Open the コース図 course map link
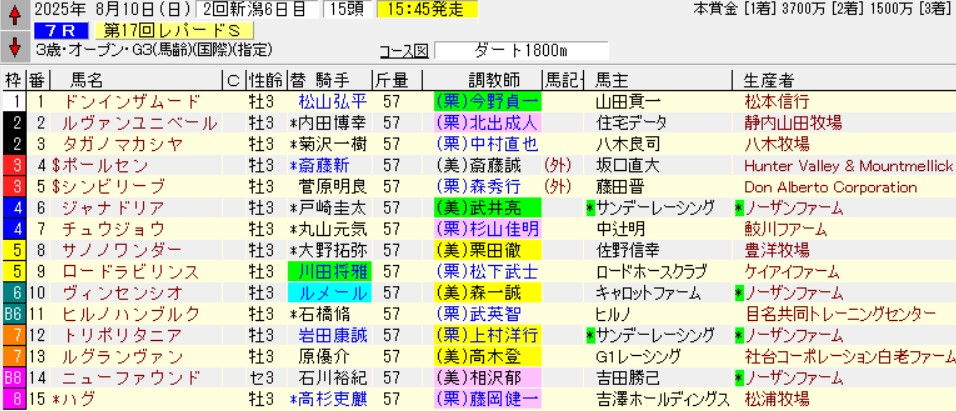Viewport: 956px width, 411px height. pyautogui.click(x=404, y=51)
